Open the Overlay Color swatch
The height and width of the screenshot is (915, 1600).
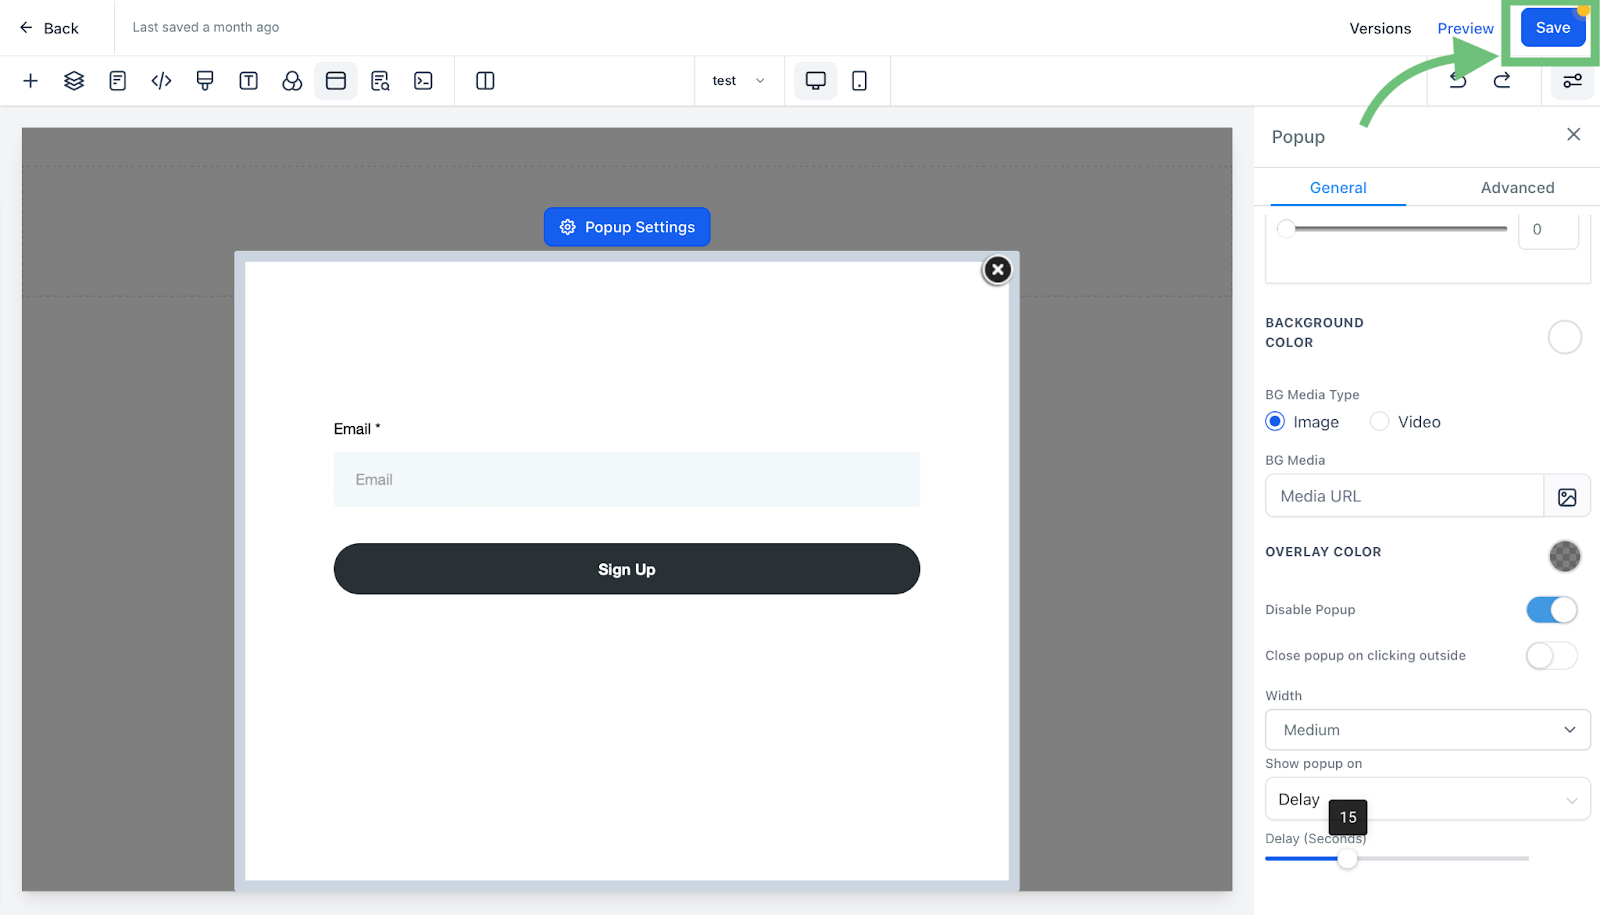point(1565,556)
